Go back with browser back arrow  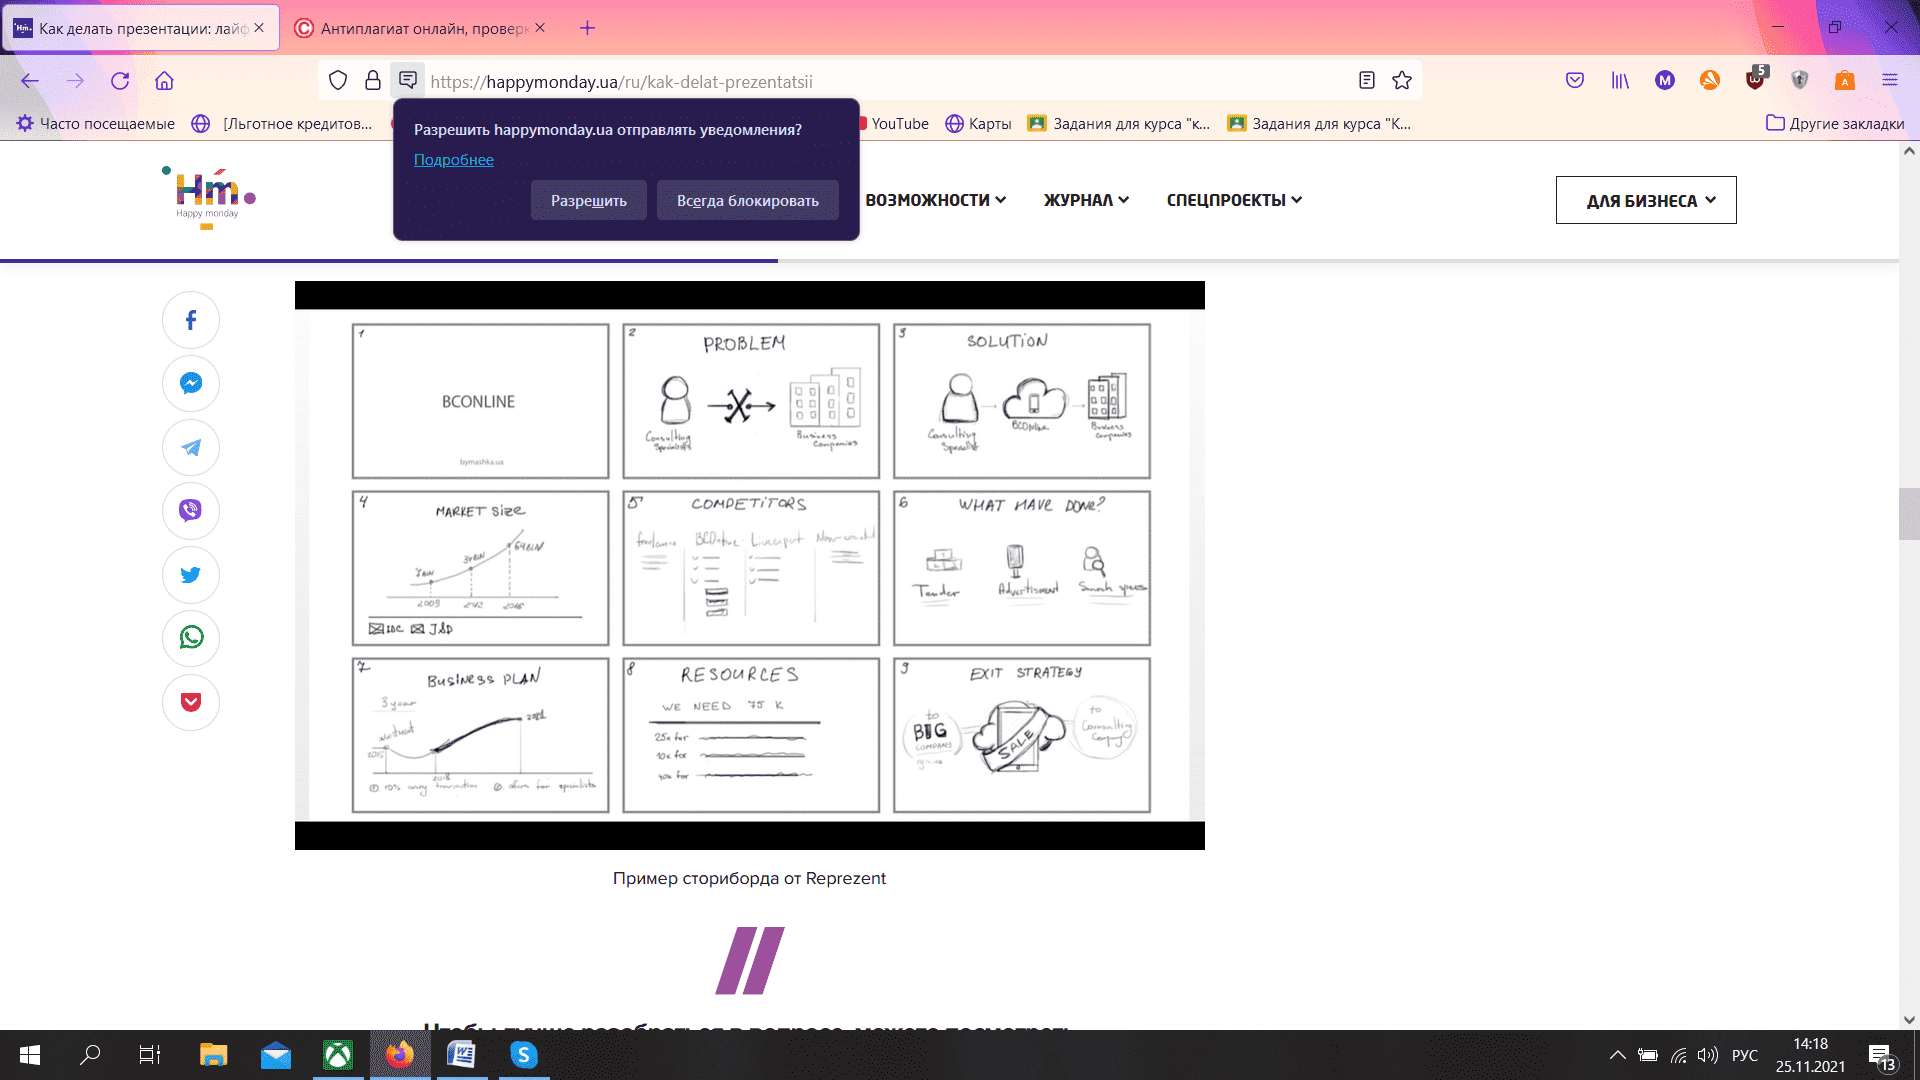click(30, 81)
